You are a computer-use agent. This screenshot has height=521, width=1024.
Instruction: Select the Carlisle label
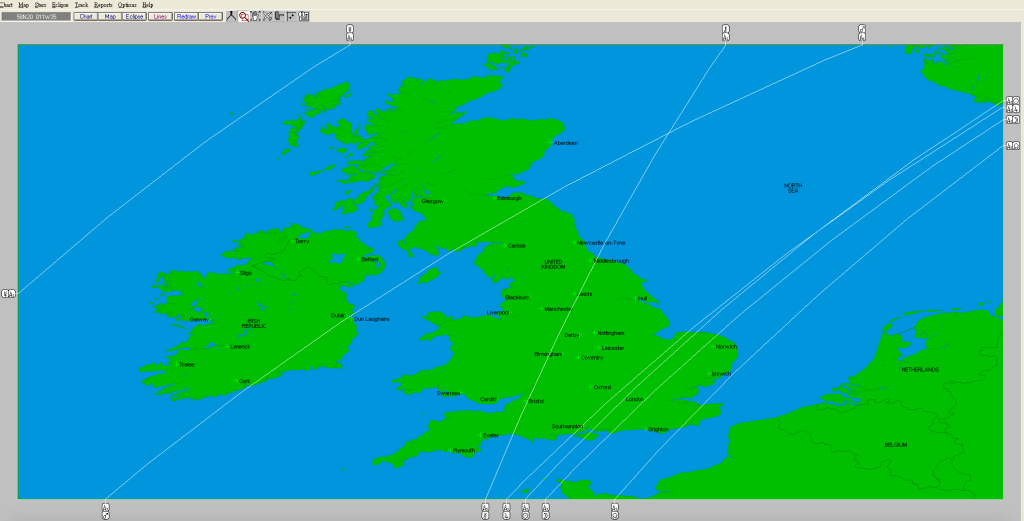pos(517,246)
